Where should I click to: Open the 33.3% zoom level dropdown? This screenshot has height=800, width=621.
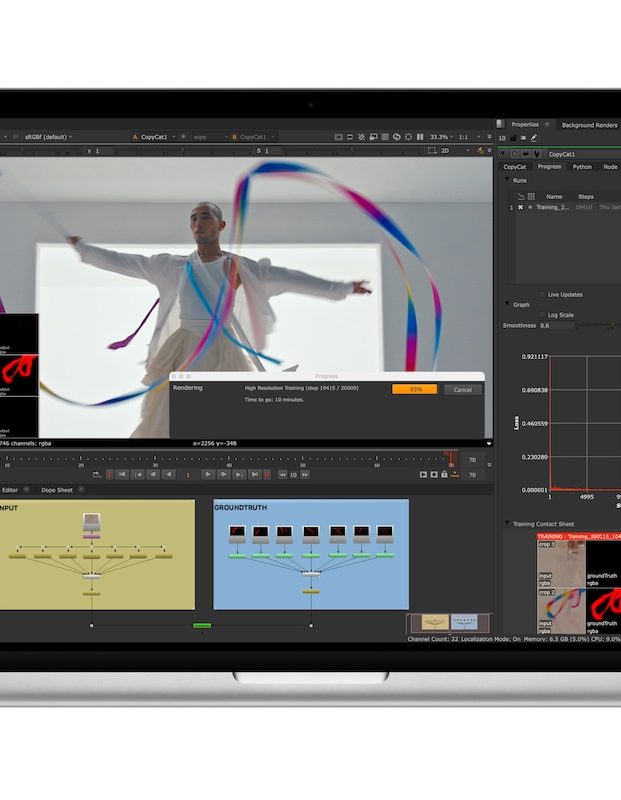442,137
